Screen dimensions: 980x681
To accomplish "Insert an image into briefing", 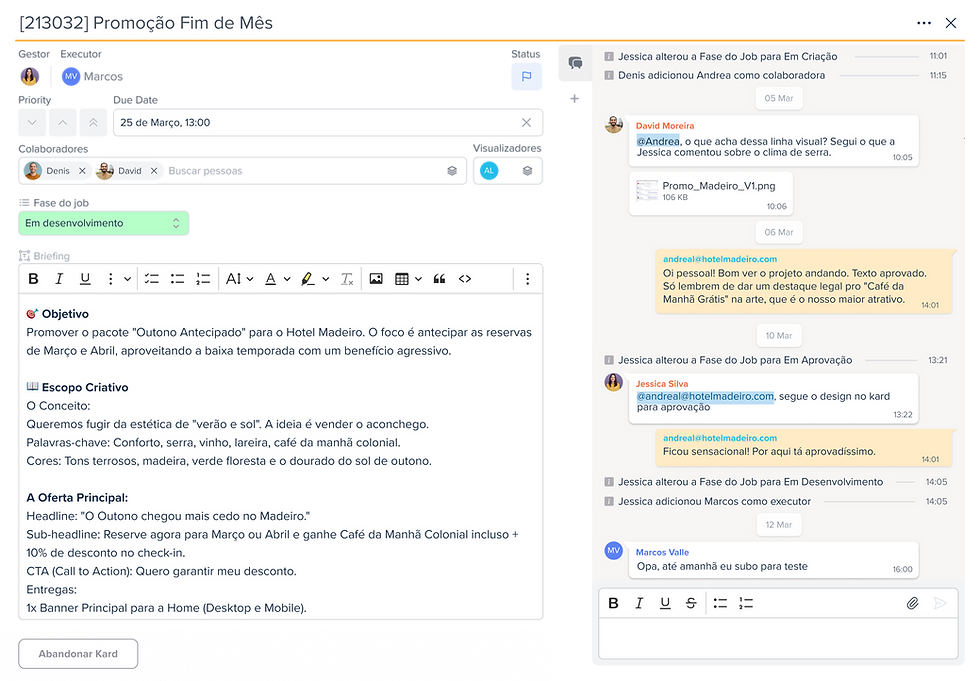I will point(376,279).
